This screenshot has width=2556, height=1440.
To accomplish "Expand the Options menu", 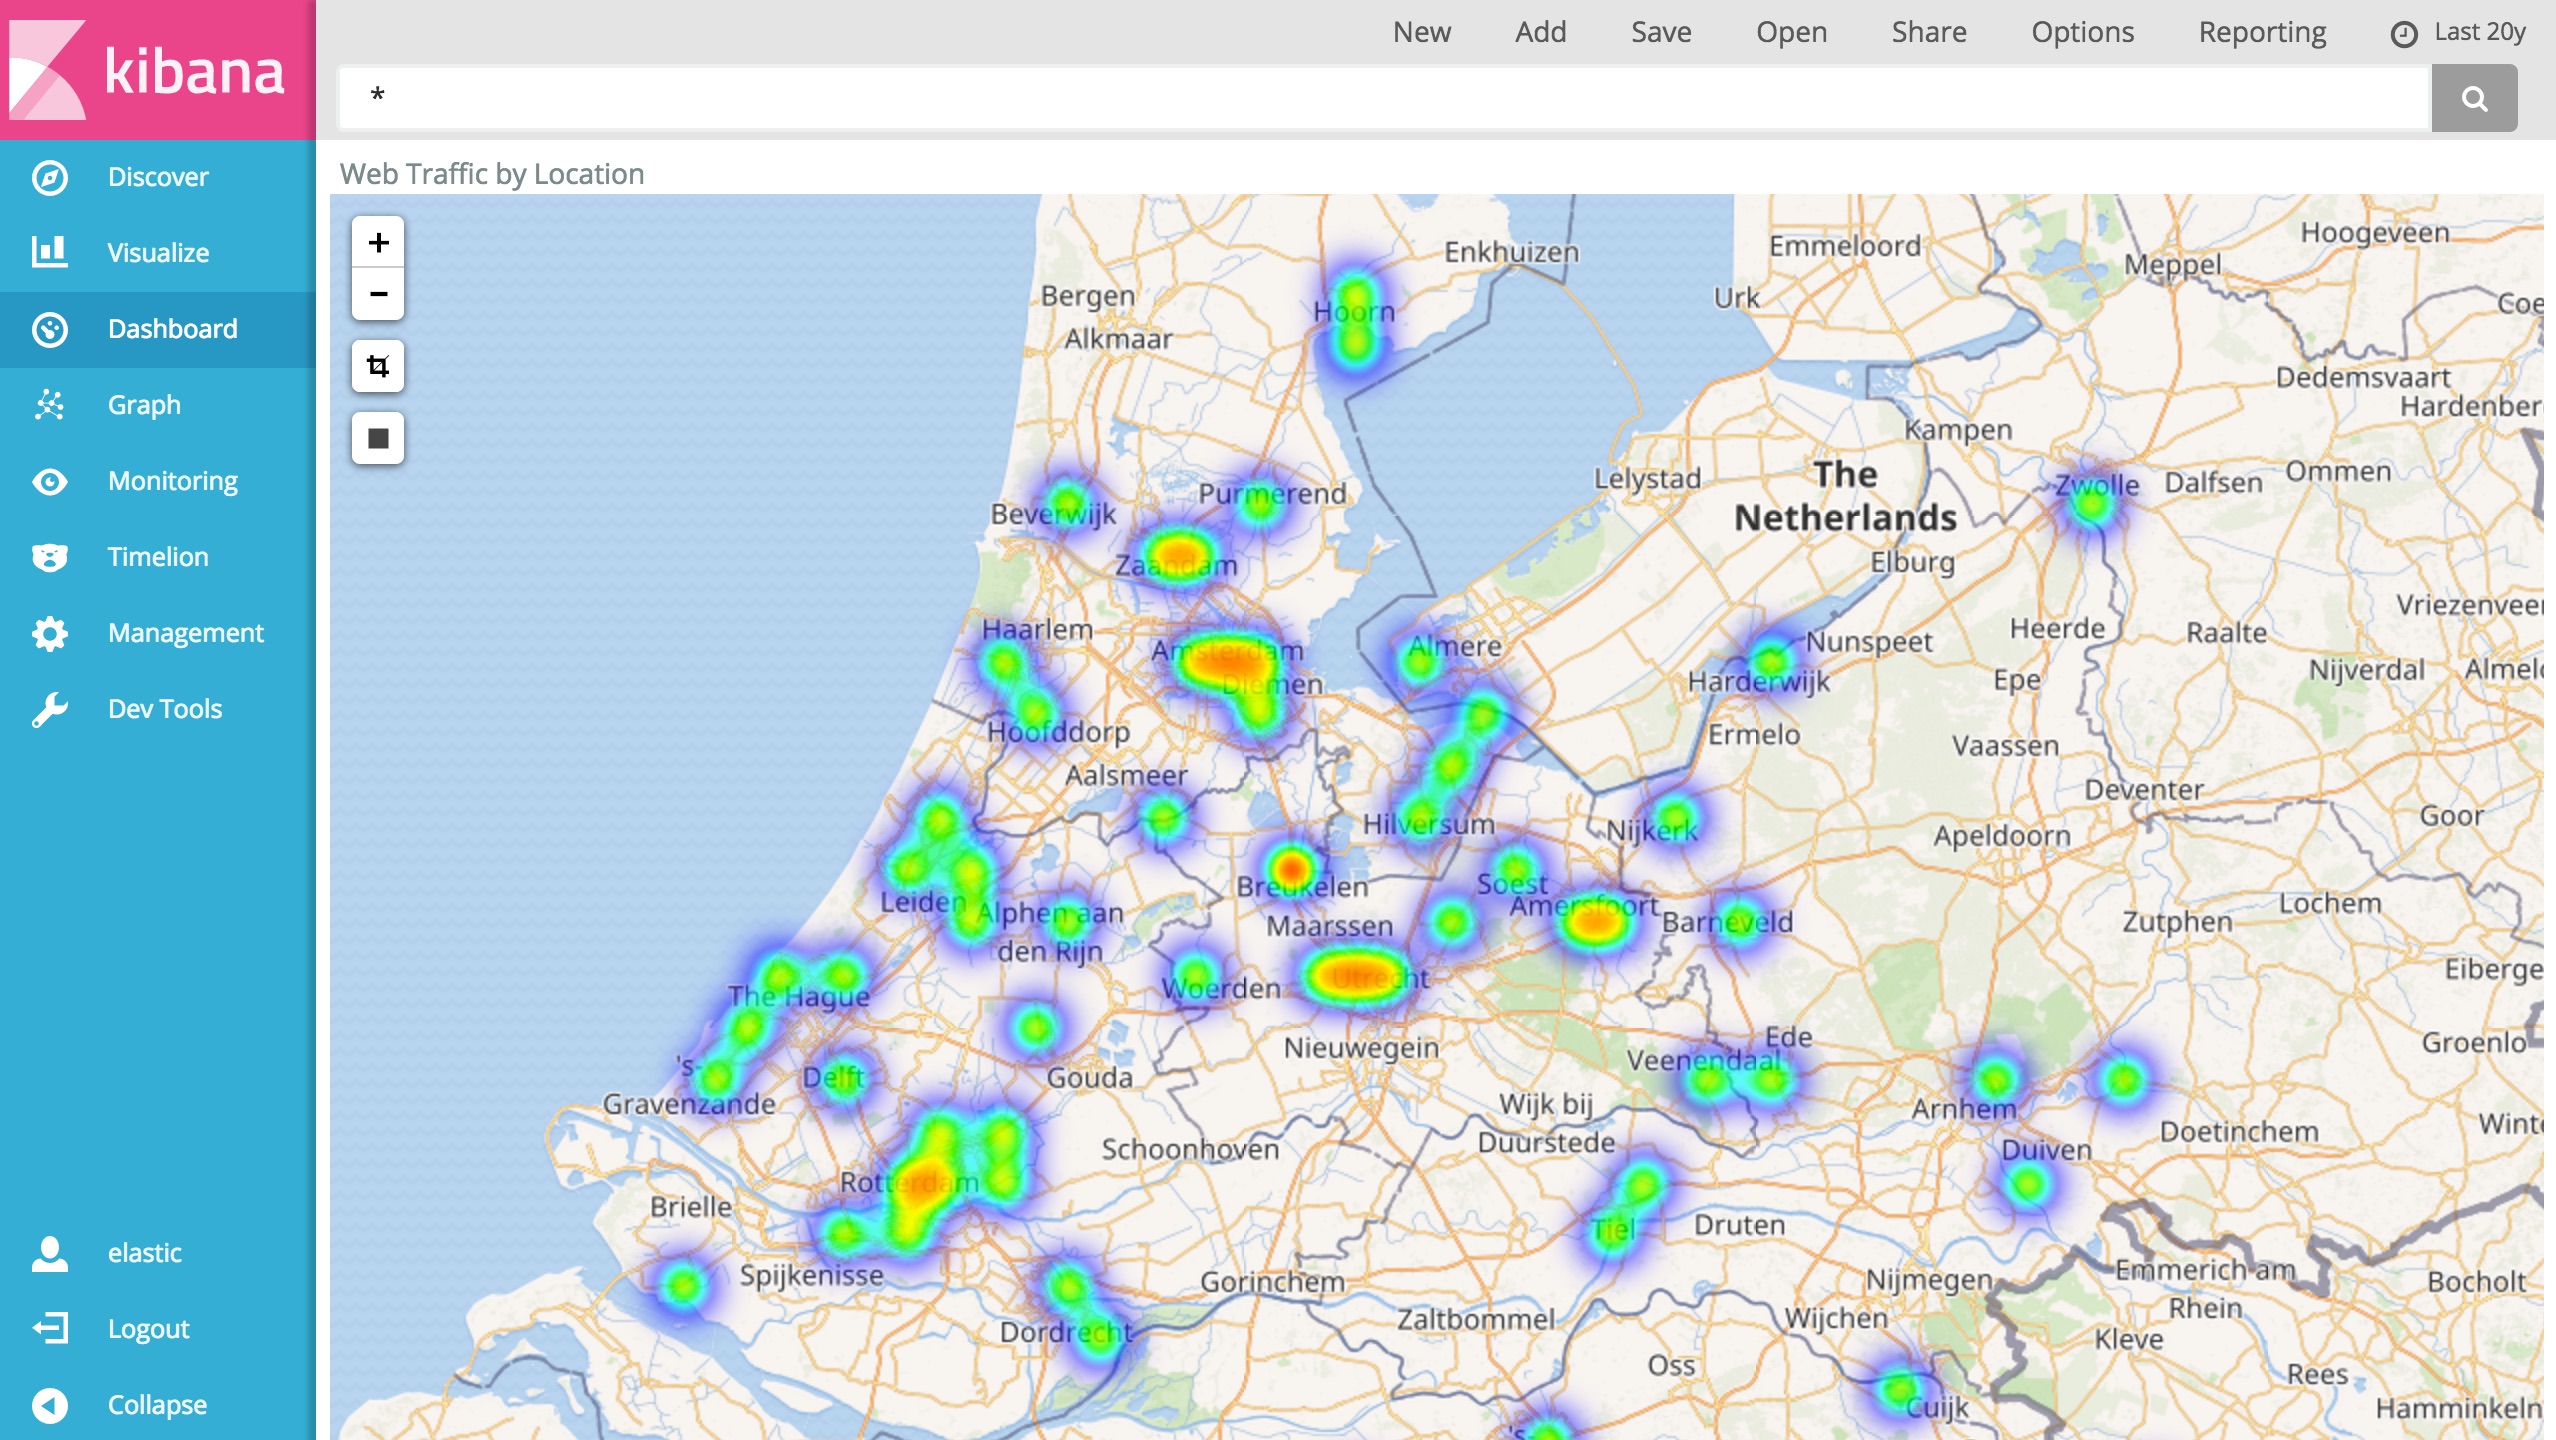I will pos(2082,33).
